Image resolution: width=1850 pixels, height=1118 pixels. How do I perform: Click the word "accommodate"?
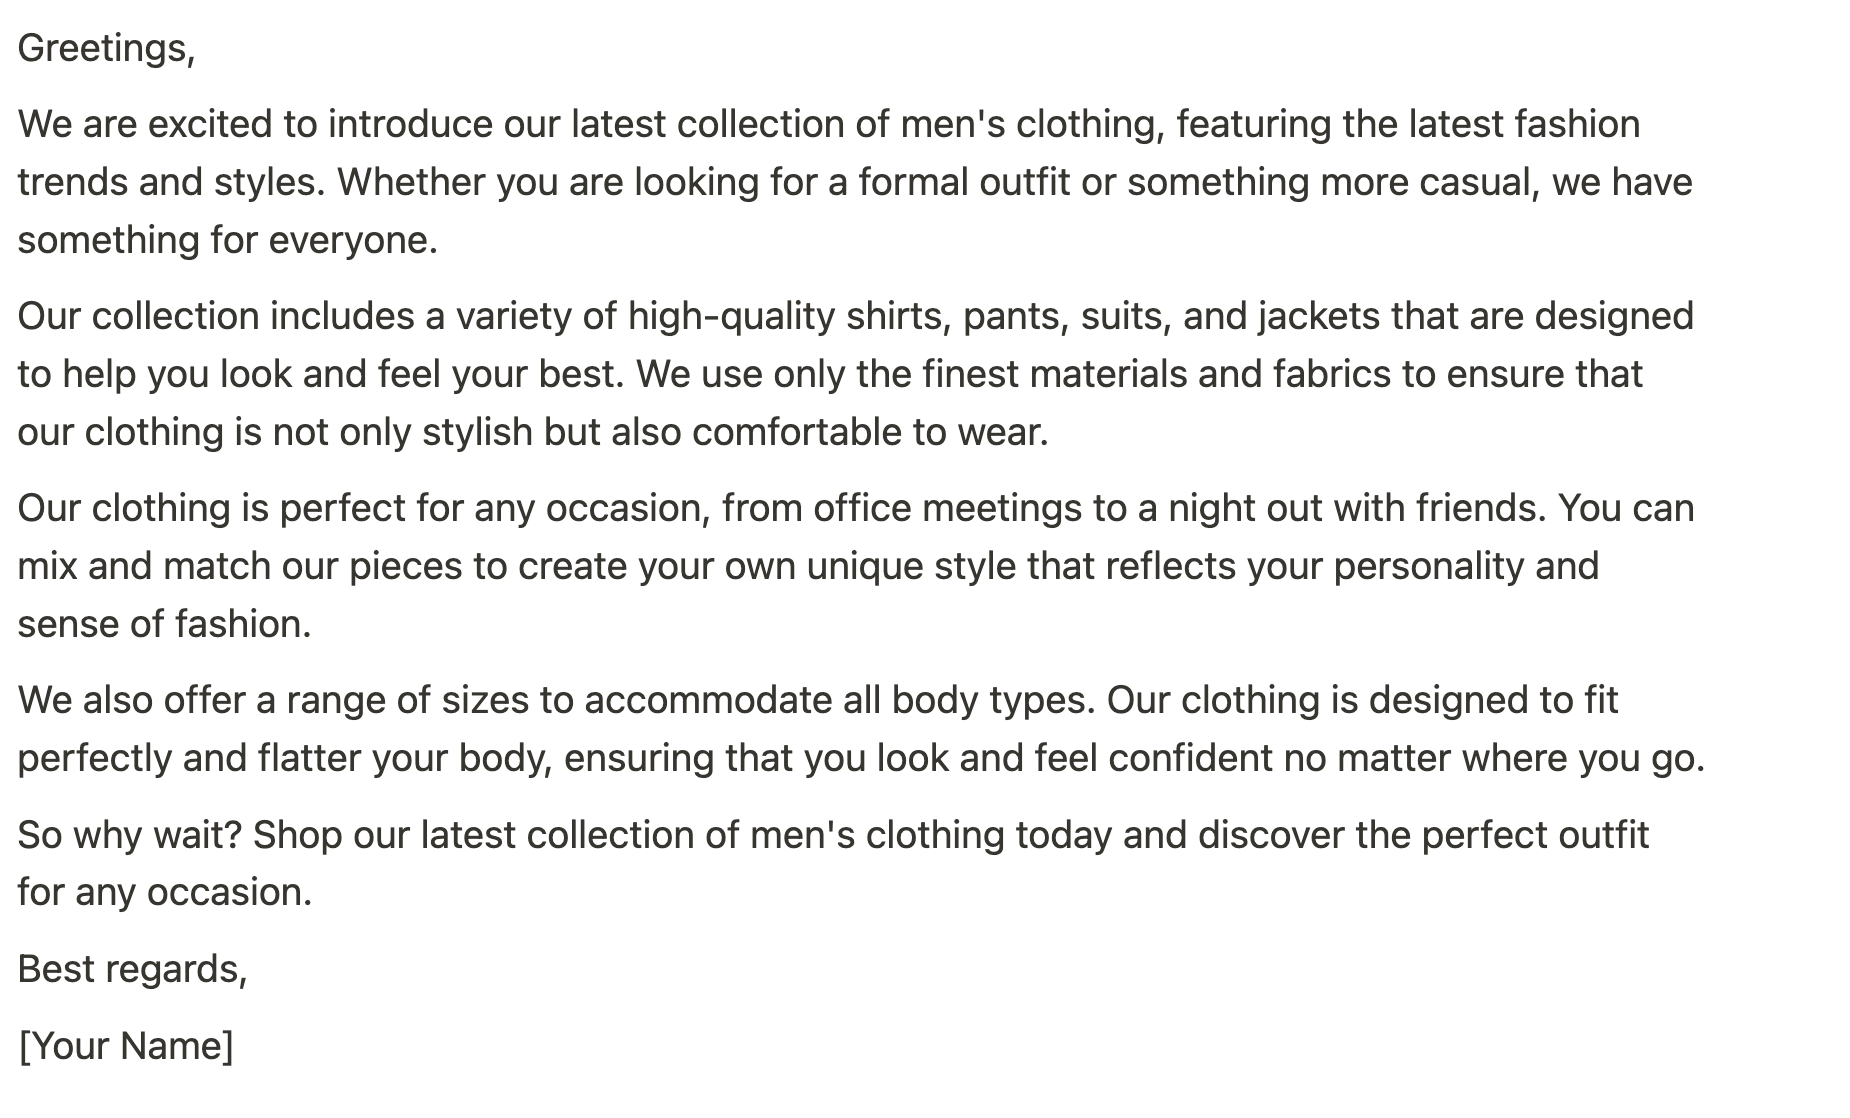[x=708, y=700]
